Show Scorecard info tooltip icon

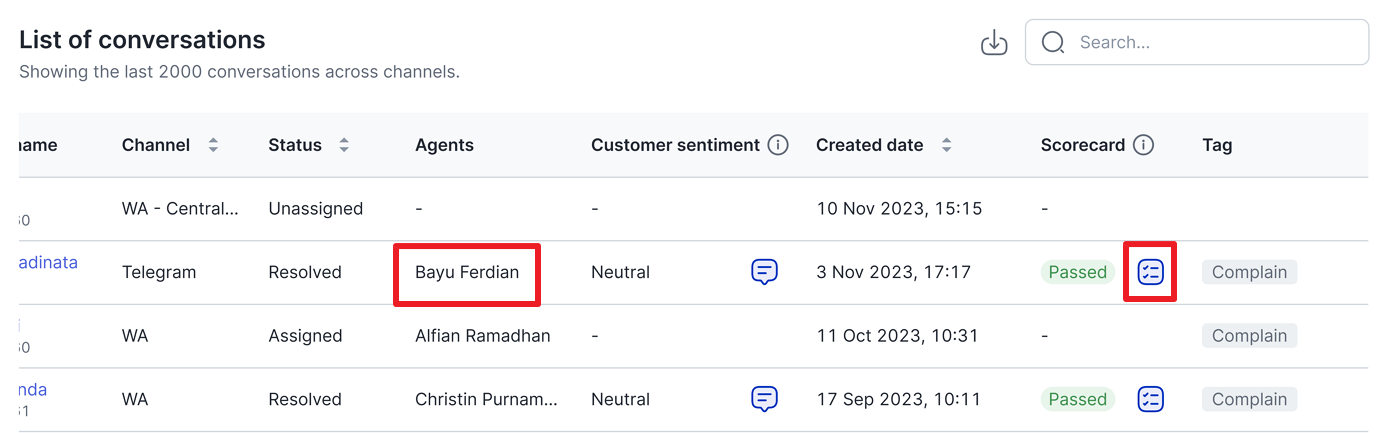tap(1143, 145)
